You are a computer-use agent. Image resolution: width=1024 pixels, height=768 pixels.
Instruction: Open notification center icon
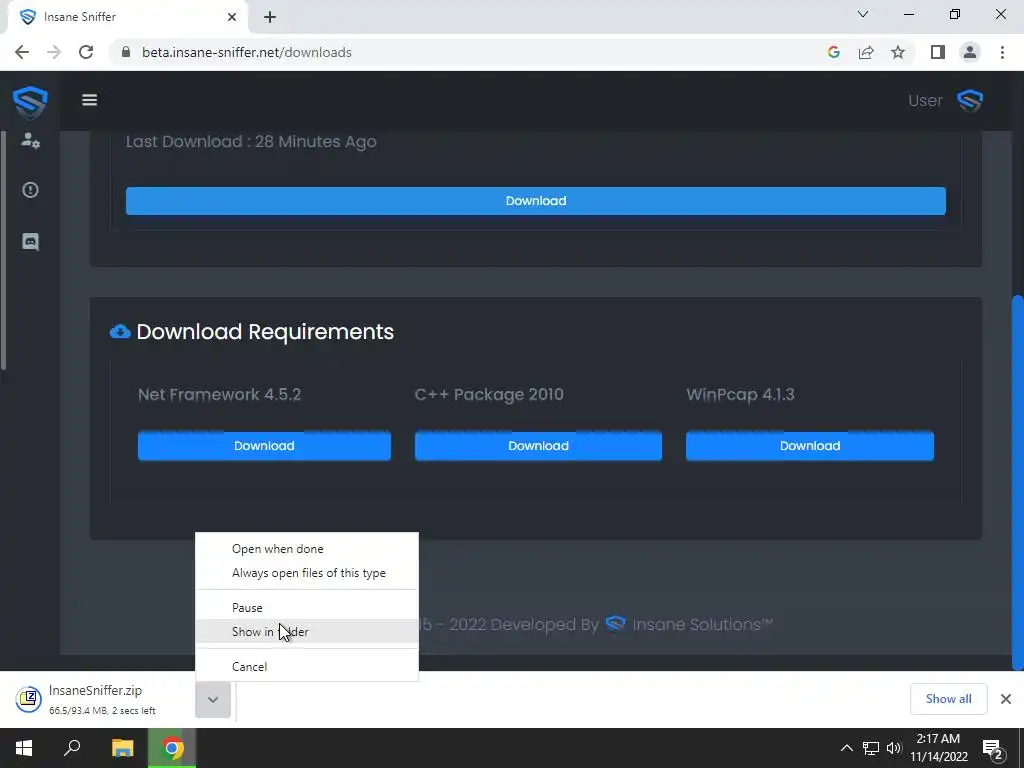(993, 748)
